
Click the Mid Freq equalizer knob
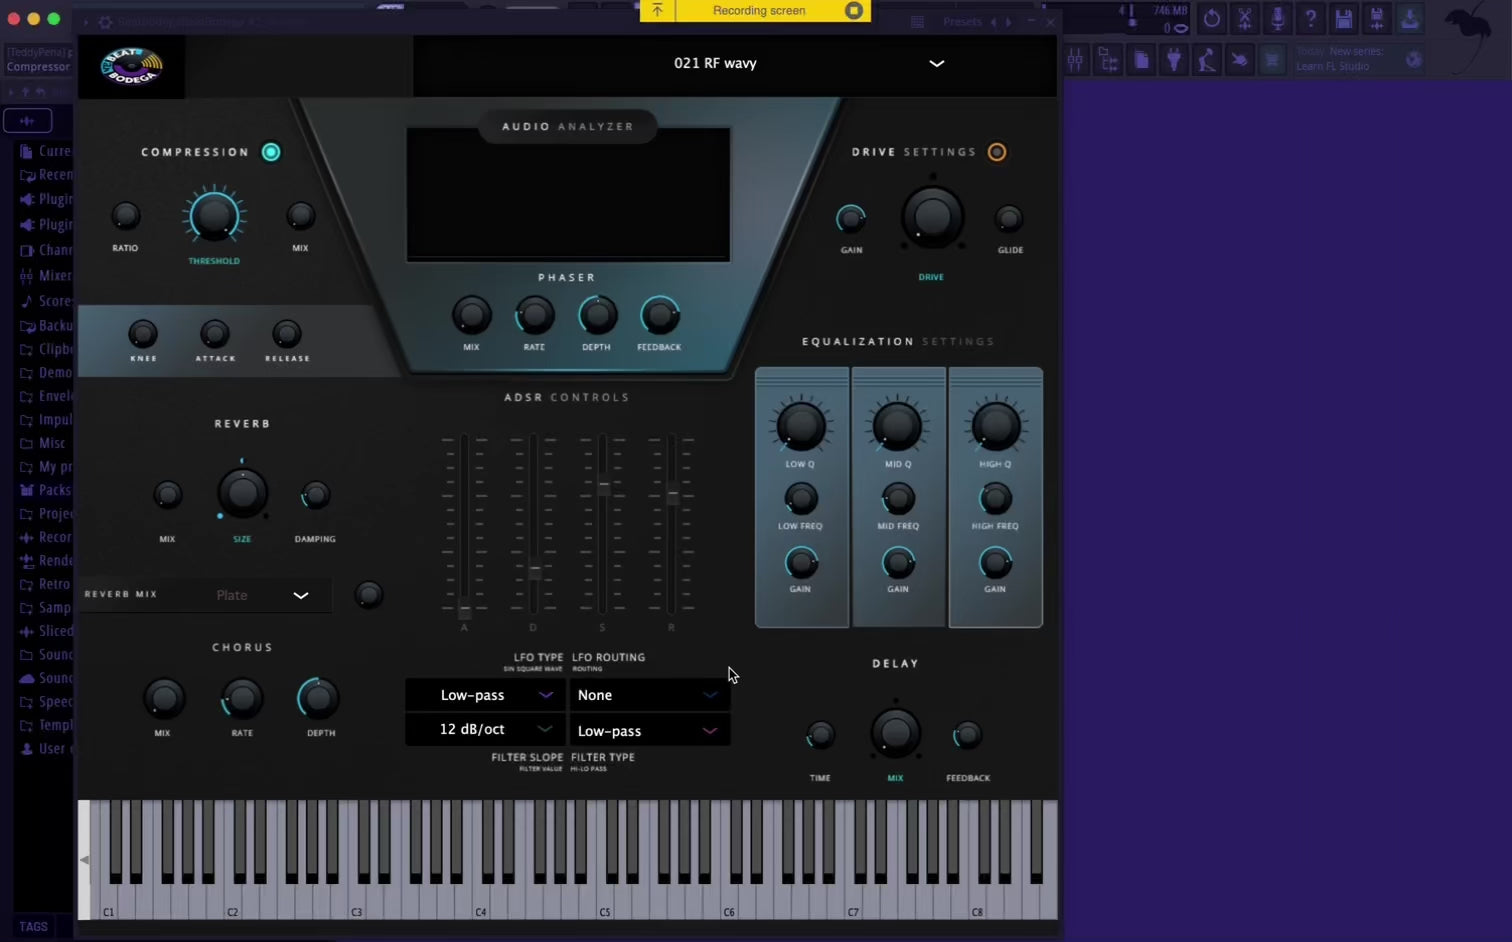click(898, 498)
